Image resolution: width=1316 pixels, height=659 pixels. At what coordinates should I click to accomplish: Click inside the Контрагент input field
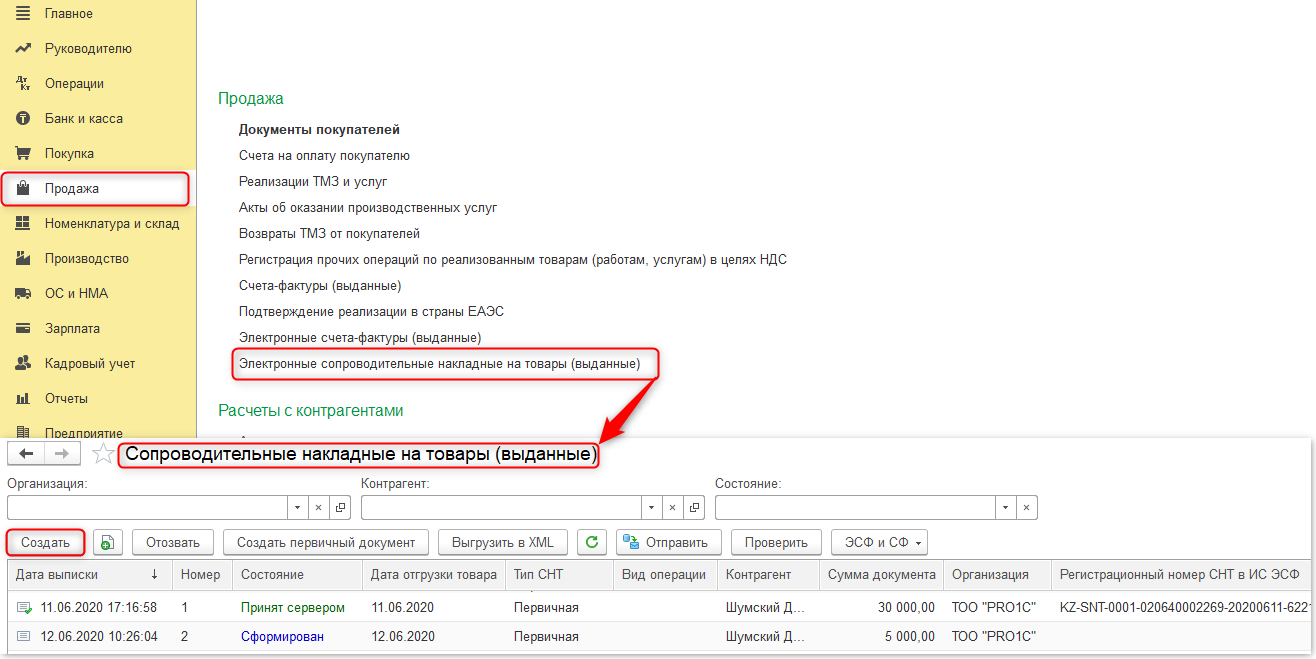point(501,507)
